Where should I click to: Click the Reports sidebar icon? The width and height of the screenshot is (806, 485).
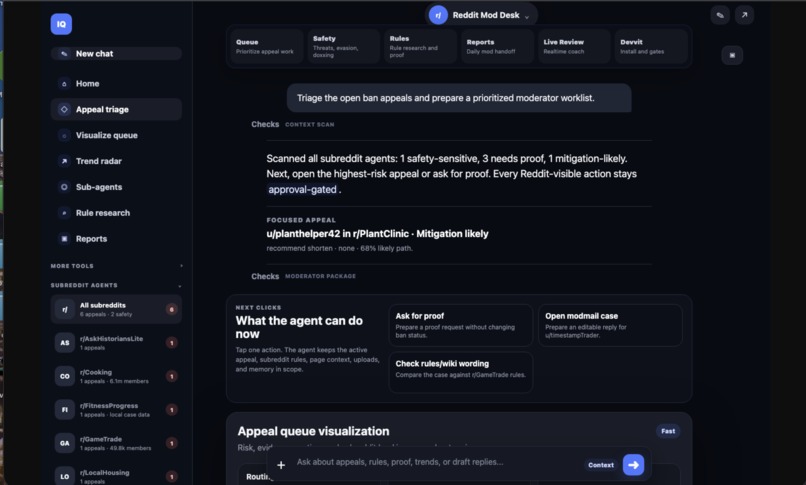[x=64, y=239]
